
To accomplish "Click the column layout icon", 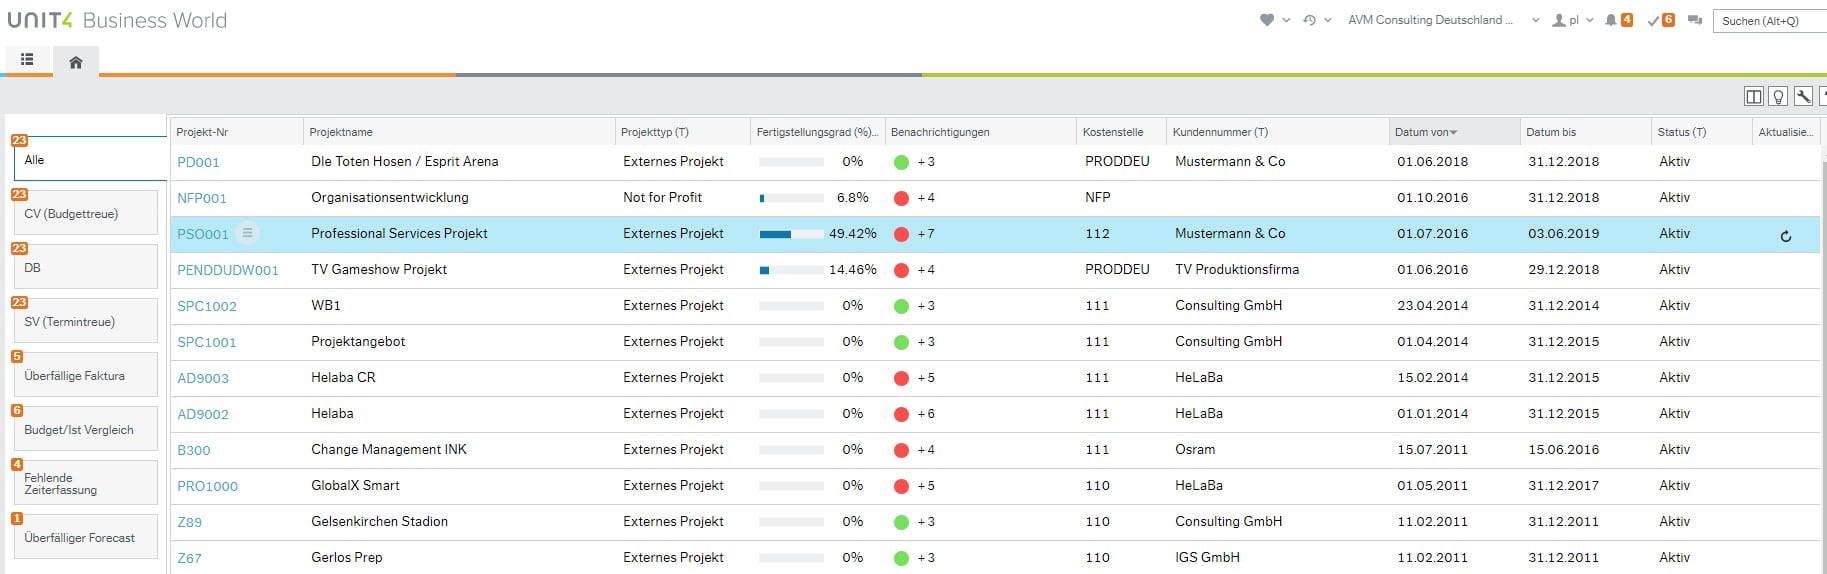I will click(1753, 96).
